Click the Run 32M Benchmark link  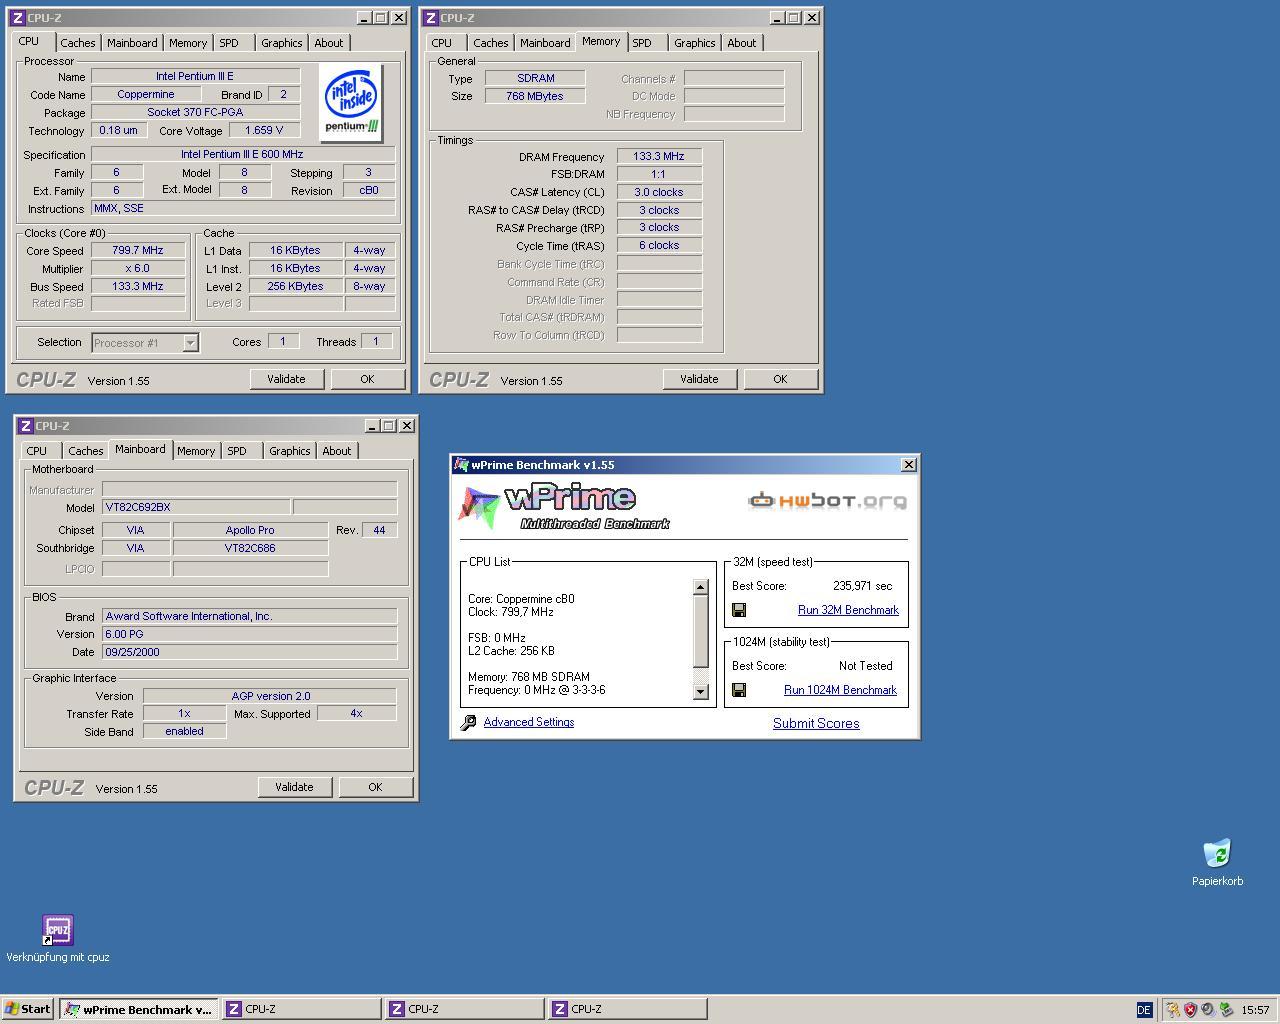tap(848, 610)
